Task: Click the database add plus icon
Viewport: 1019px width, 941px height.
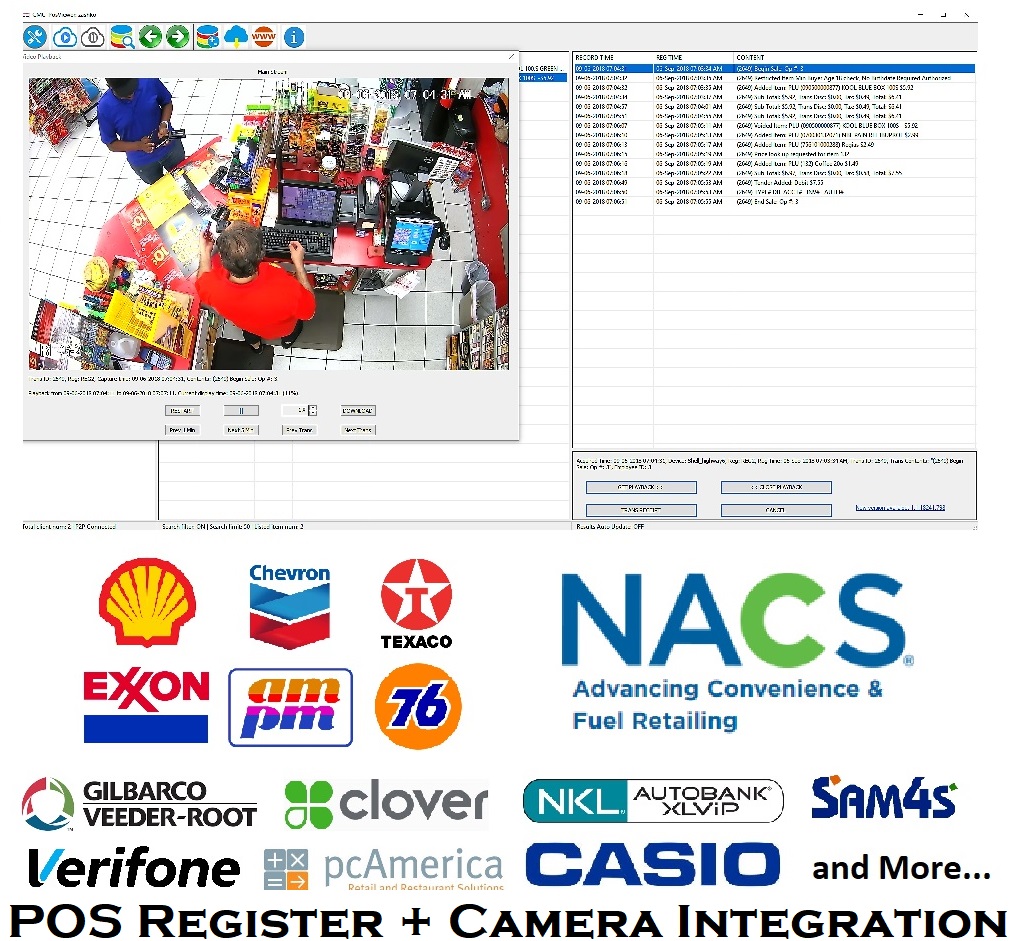Action: point(207,37)
